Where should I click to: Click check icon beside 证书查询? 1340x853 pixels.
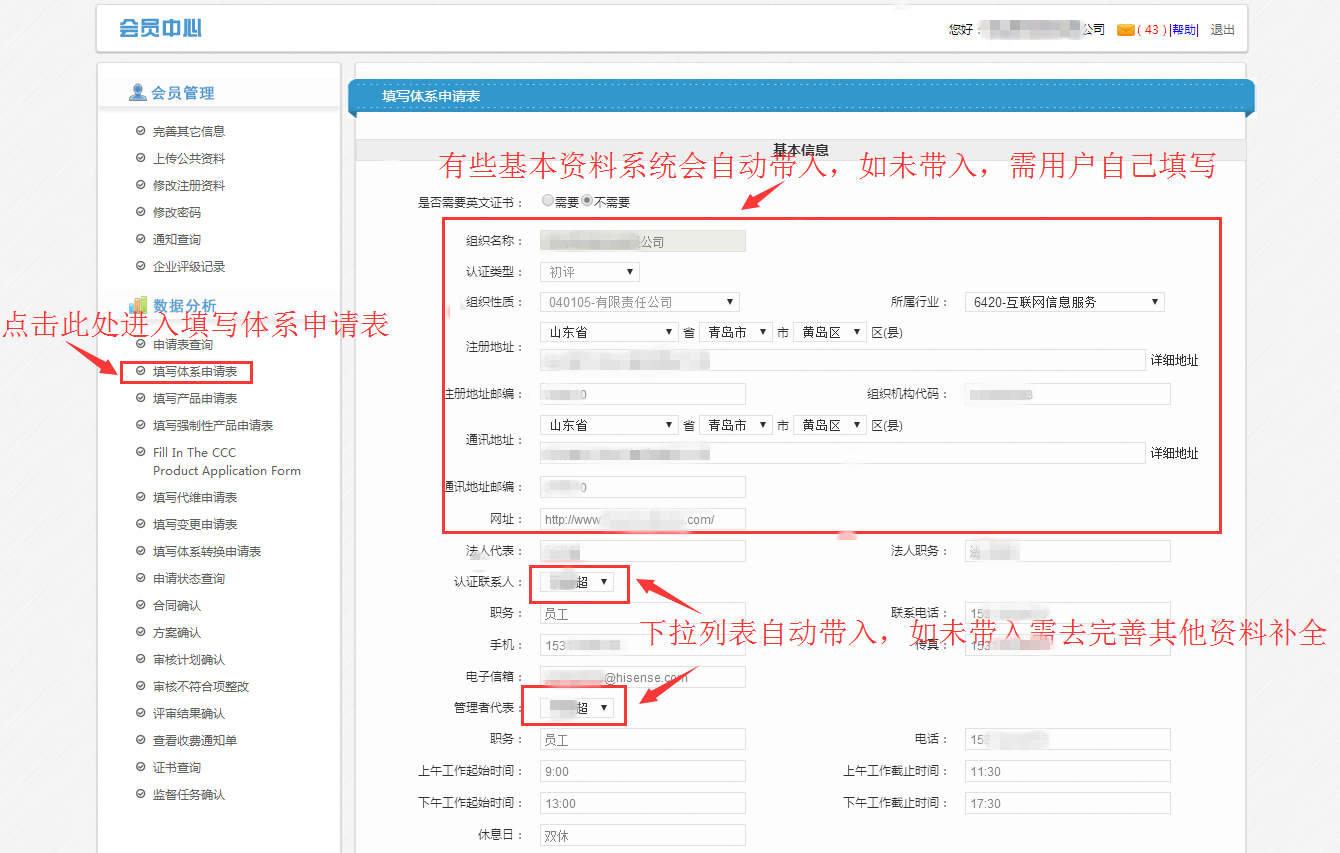[140, 767]
